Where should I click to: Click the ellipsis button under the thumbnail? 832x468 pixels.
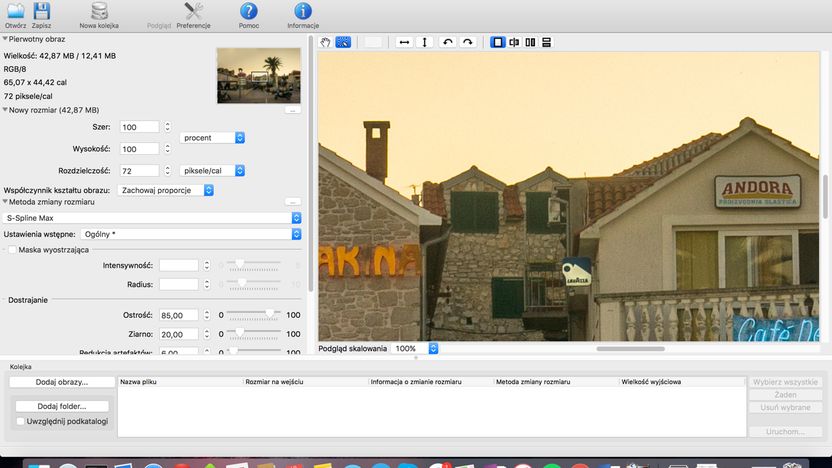pos(293,110)
